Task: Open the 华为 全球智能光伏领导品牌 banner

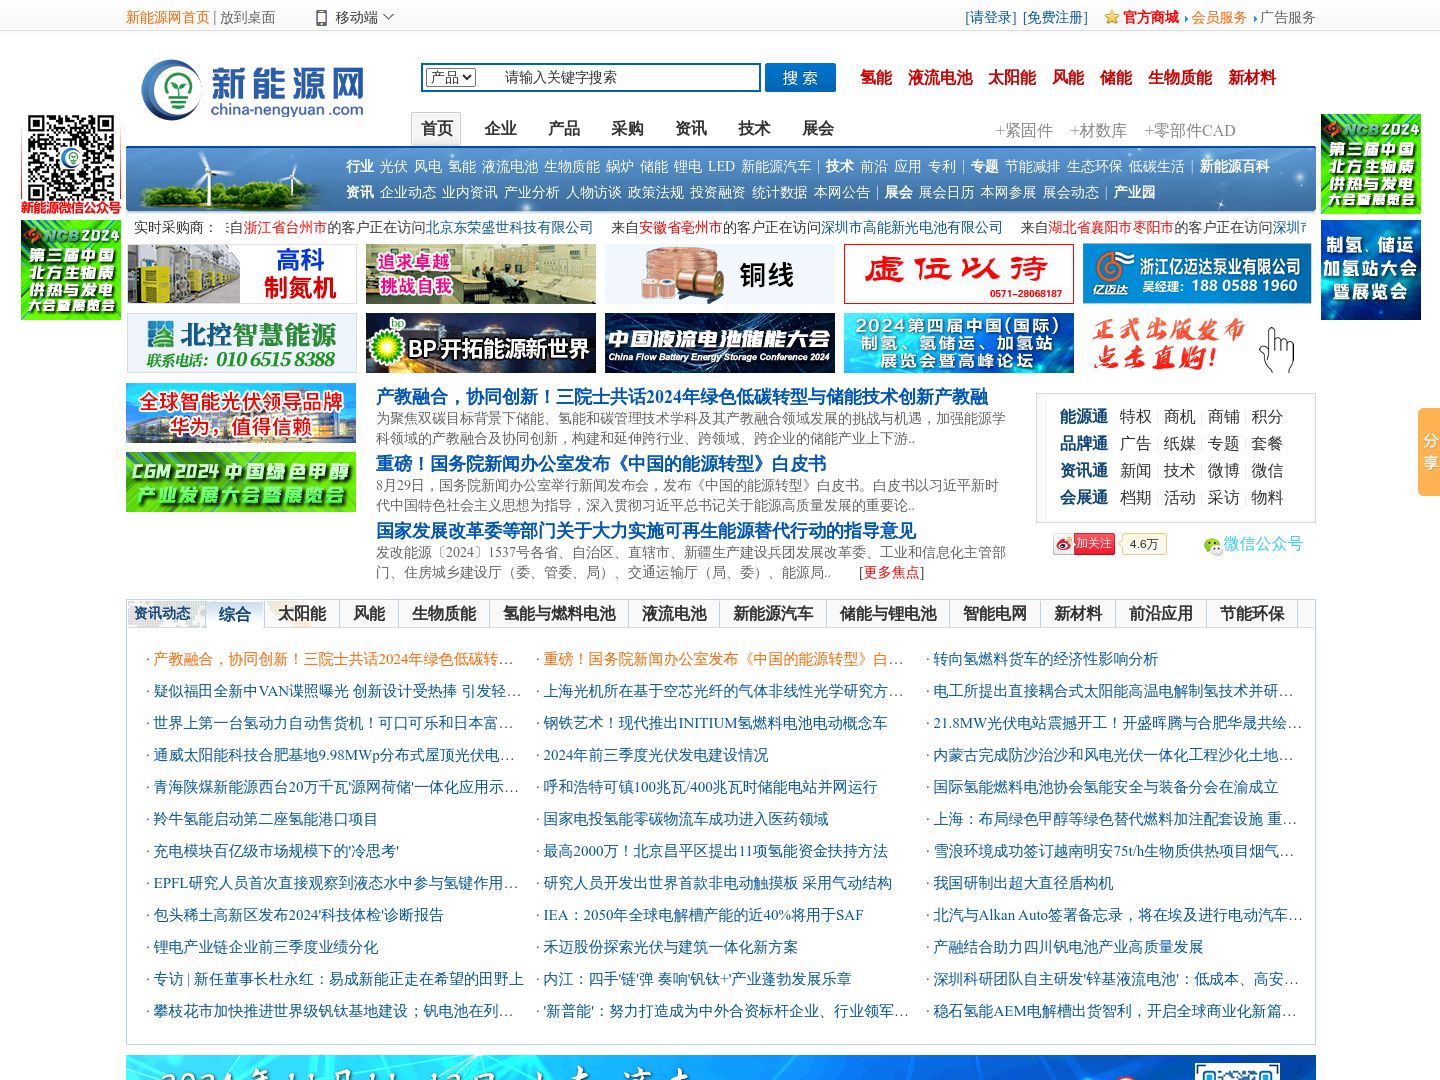Action: pos(241,413)
